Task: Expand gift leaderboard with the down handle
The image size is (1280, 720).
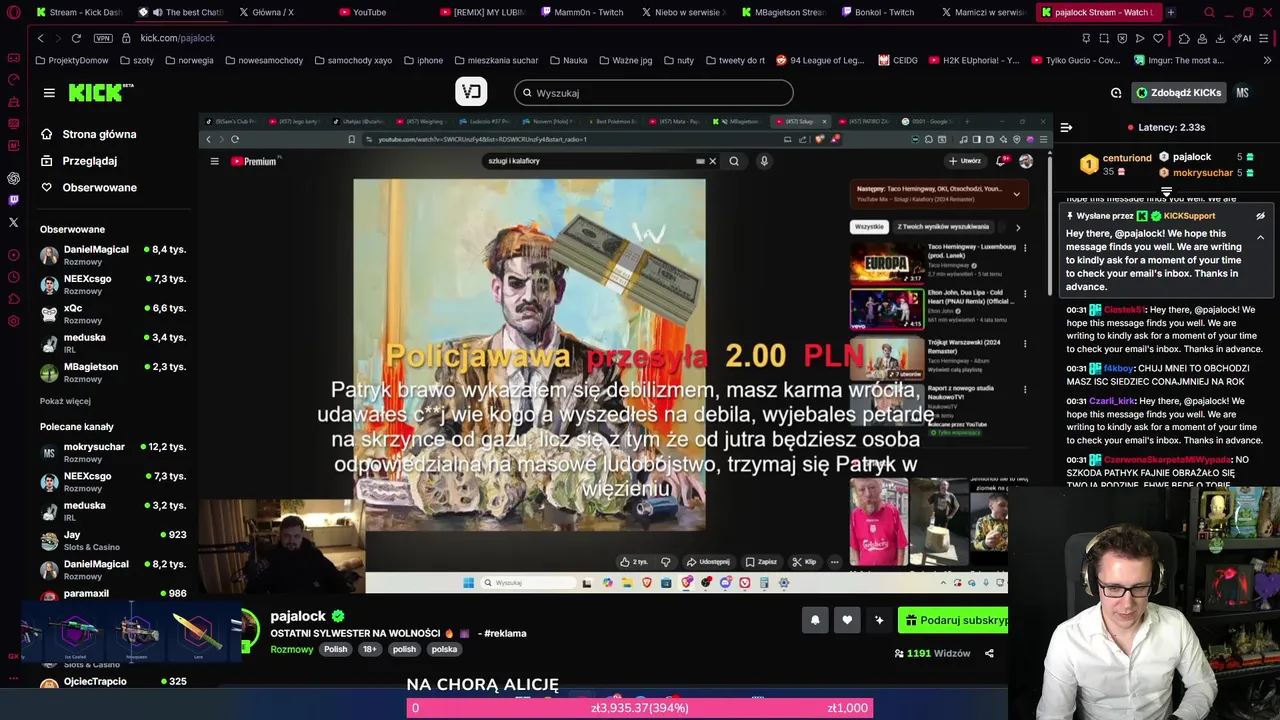Action: coord(1166,191)
